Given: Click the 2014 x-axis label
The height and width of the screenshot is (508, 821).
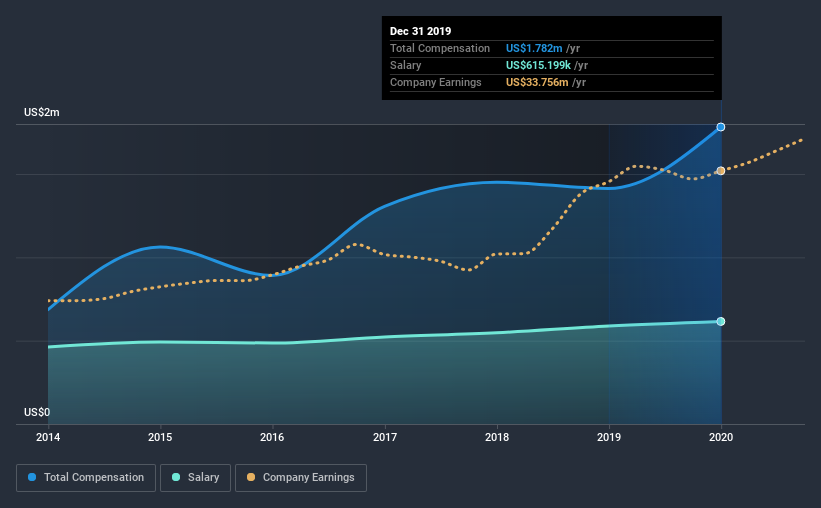Looking at the screenshot, I should point(48,437).
